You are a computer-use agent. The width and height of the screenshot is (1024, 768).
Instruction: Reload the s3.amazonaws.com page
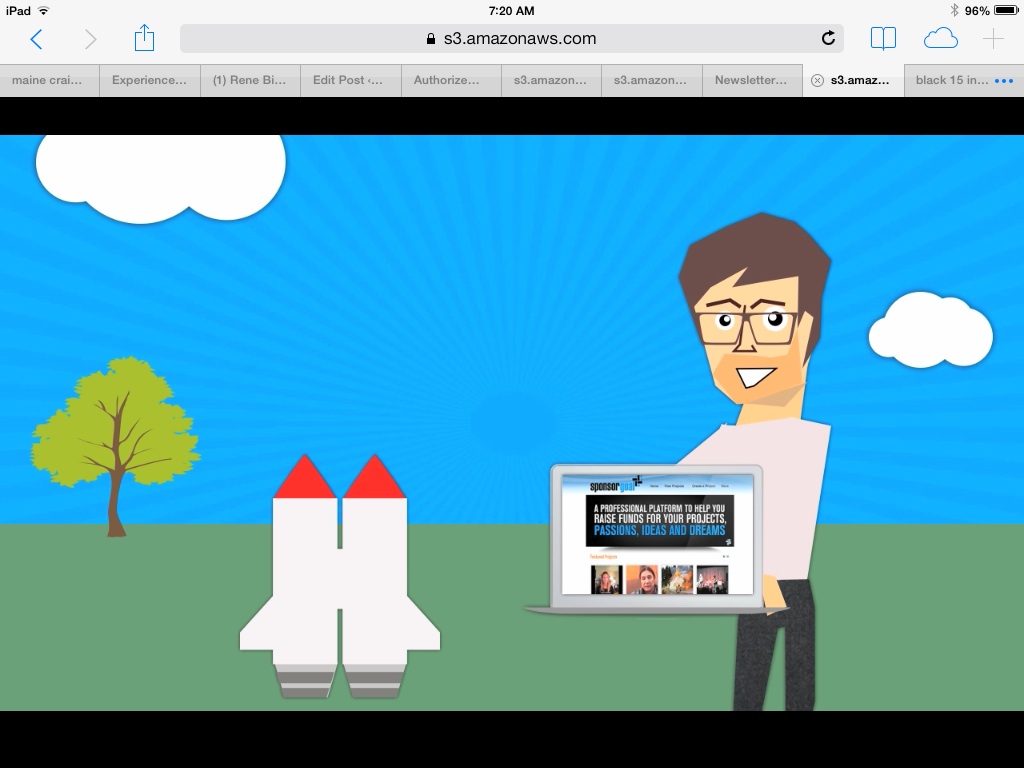click(828, 39)
